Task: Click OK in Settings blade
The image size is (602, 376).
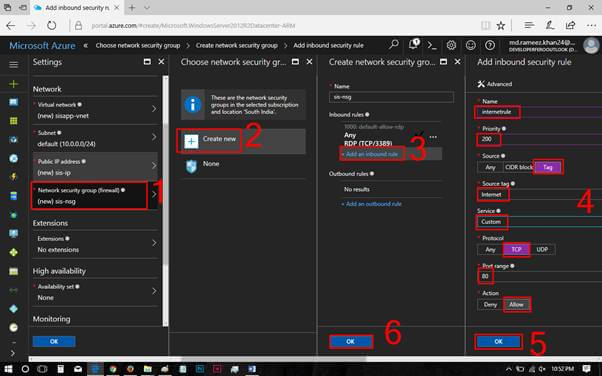Action: pos(54,341)
